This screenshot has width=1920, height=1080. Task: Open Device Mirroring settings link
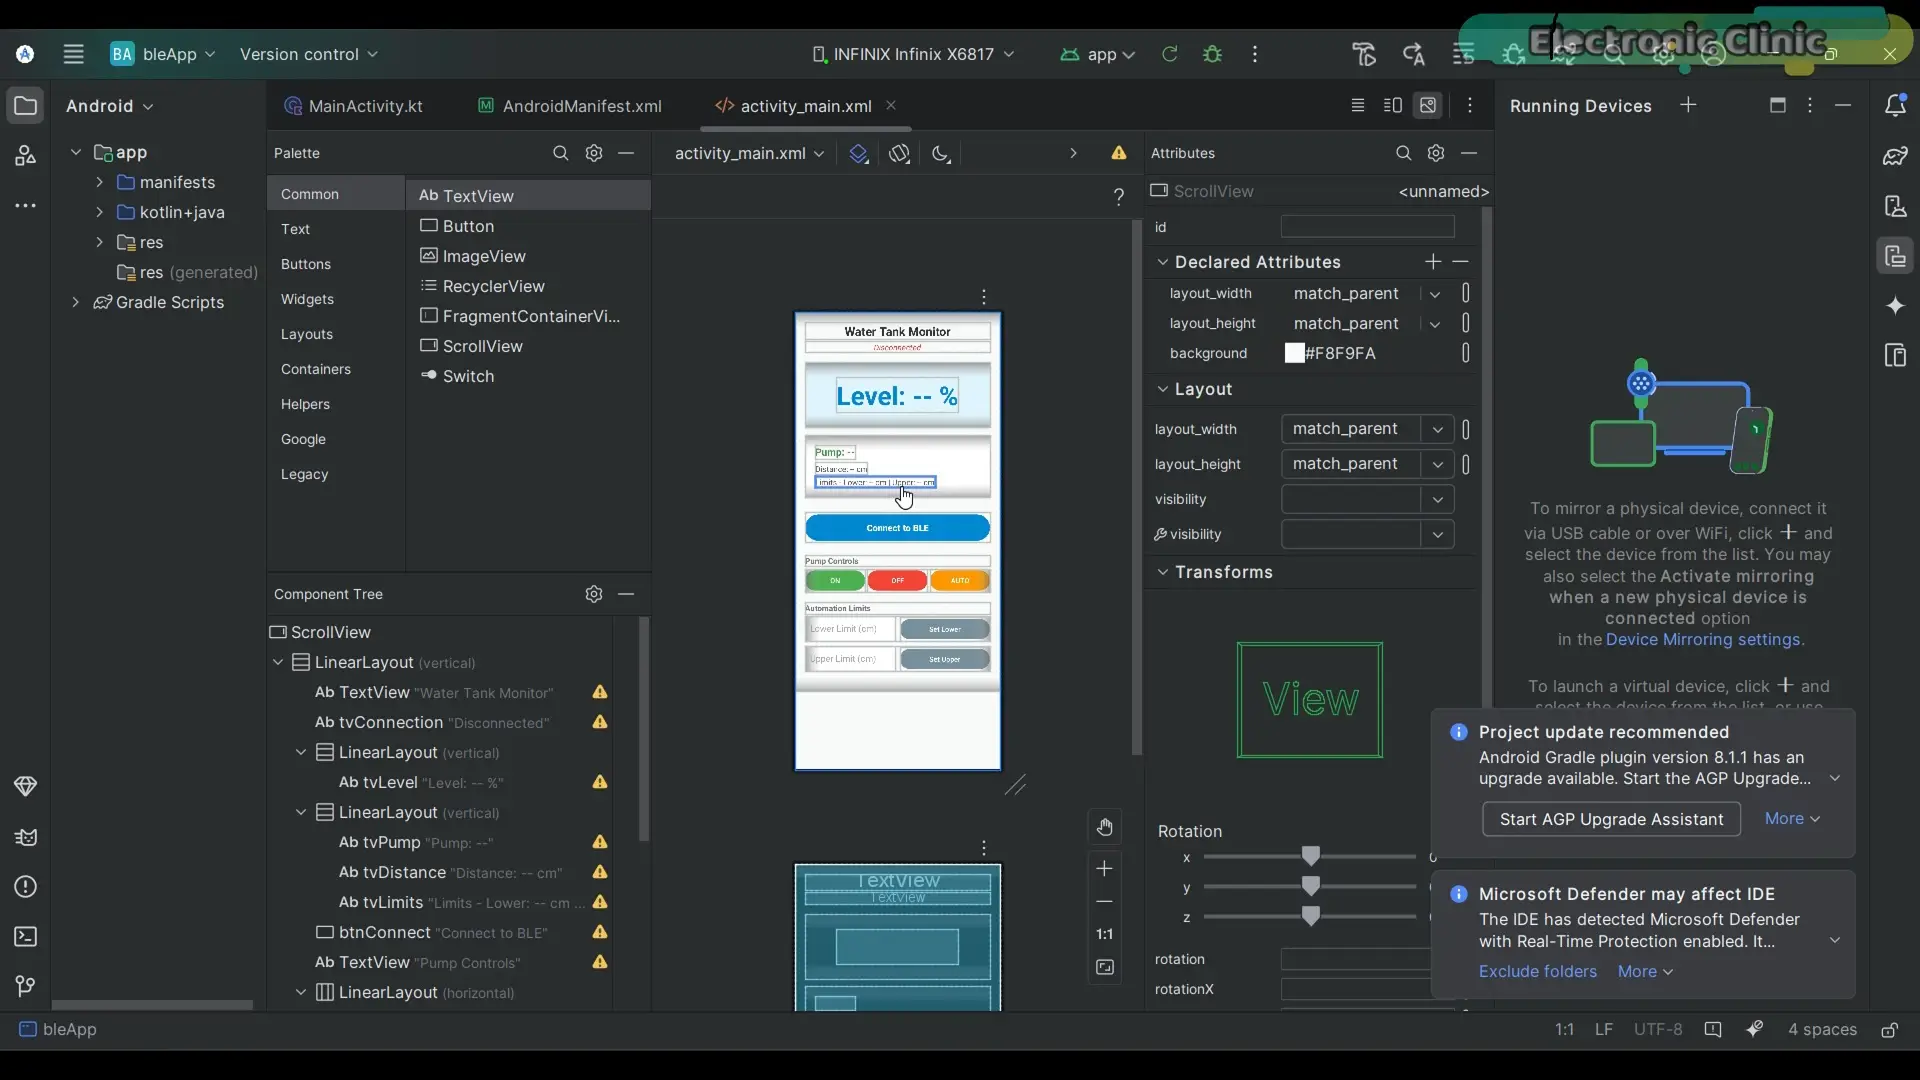pyautogui.click(x=1703, y=640)
